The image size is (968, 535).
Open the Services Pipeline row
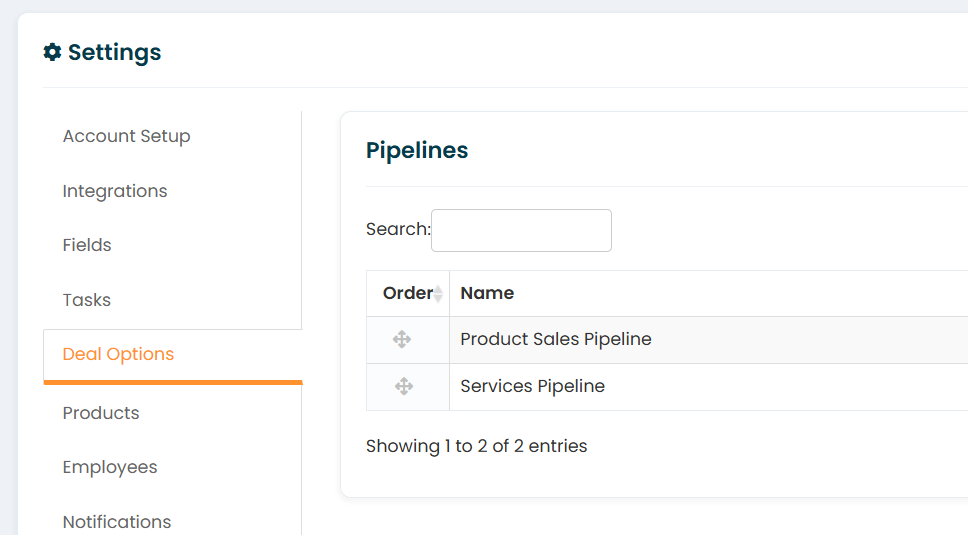click(x=667, y=386)
